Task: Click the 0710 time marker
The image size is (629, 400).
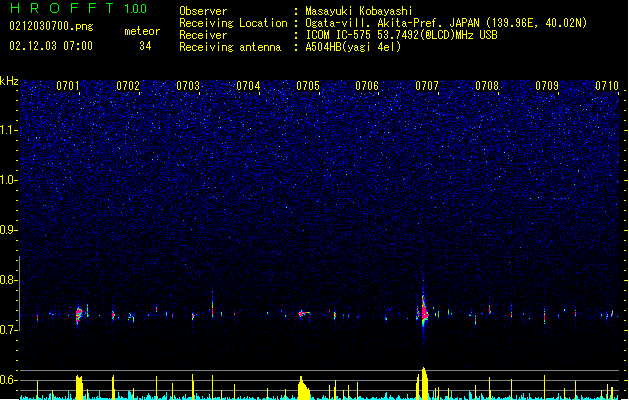Action: coord(607,86)
